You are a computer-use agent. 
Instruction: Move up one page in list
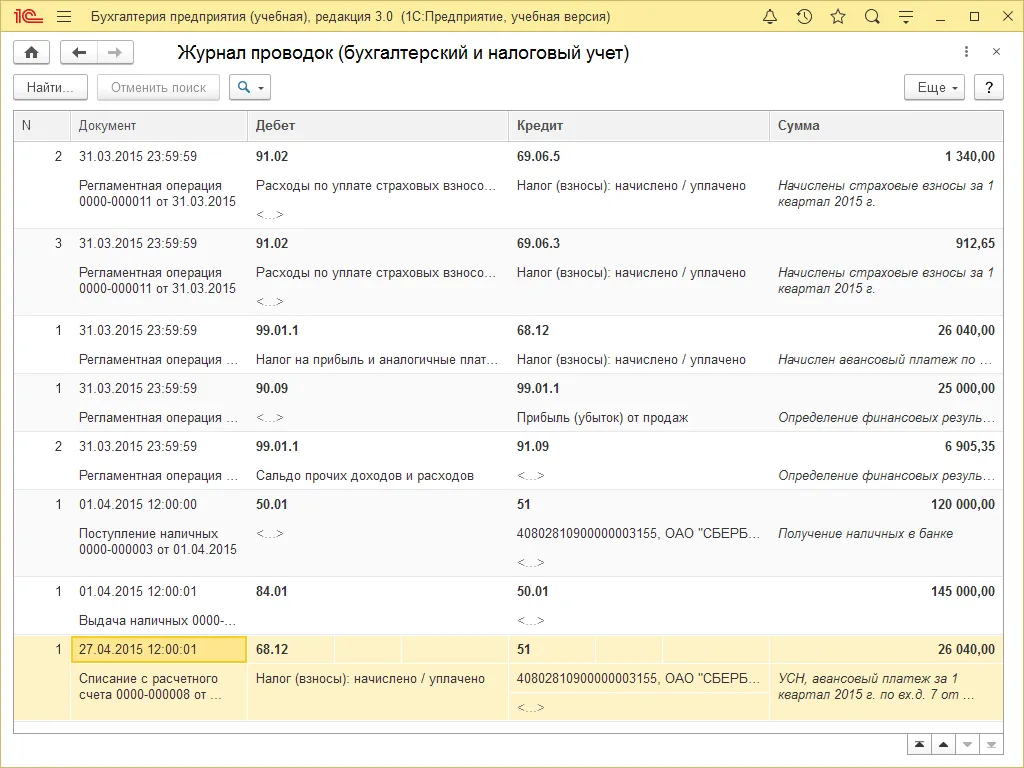click(944, 744)
